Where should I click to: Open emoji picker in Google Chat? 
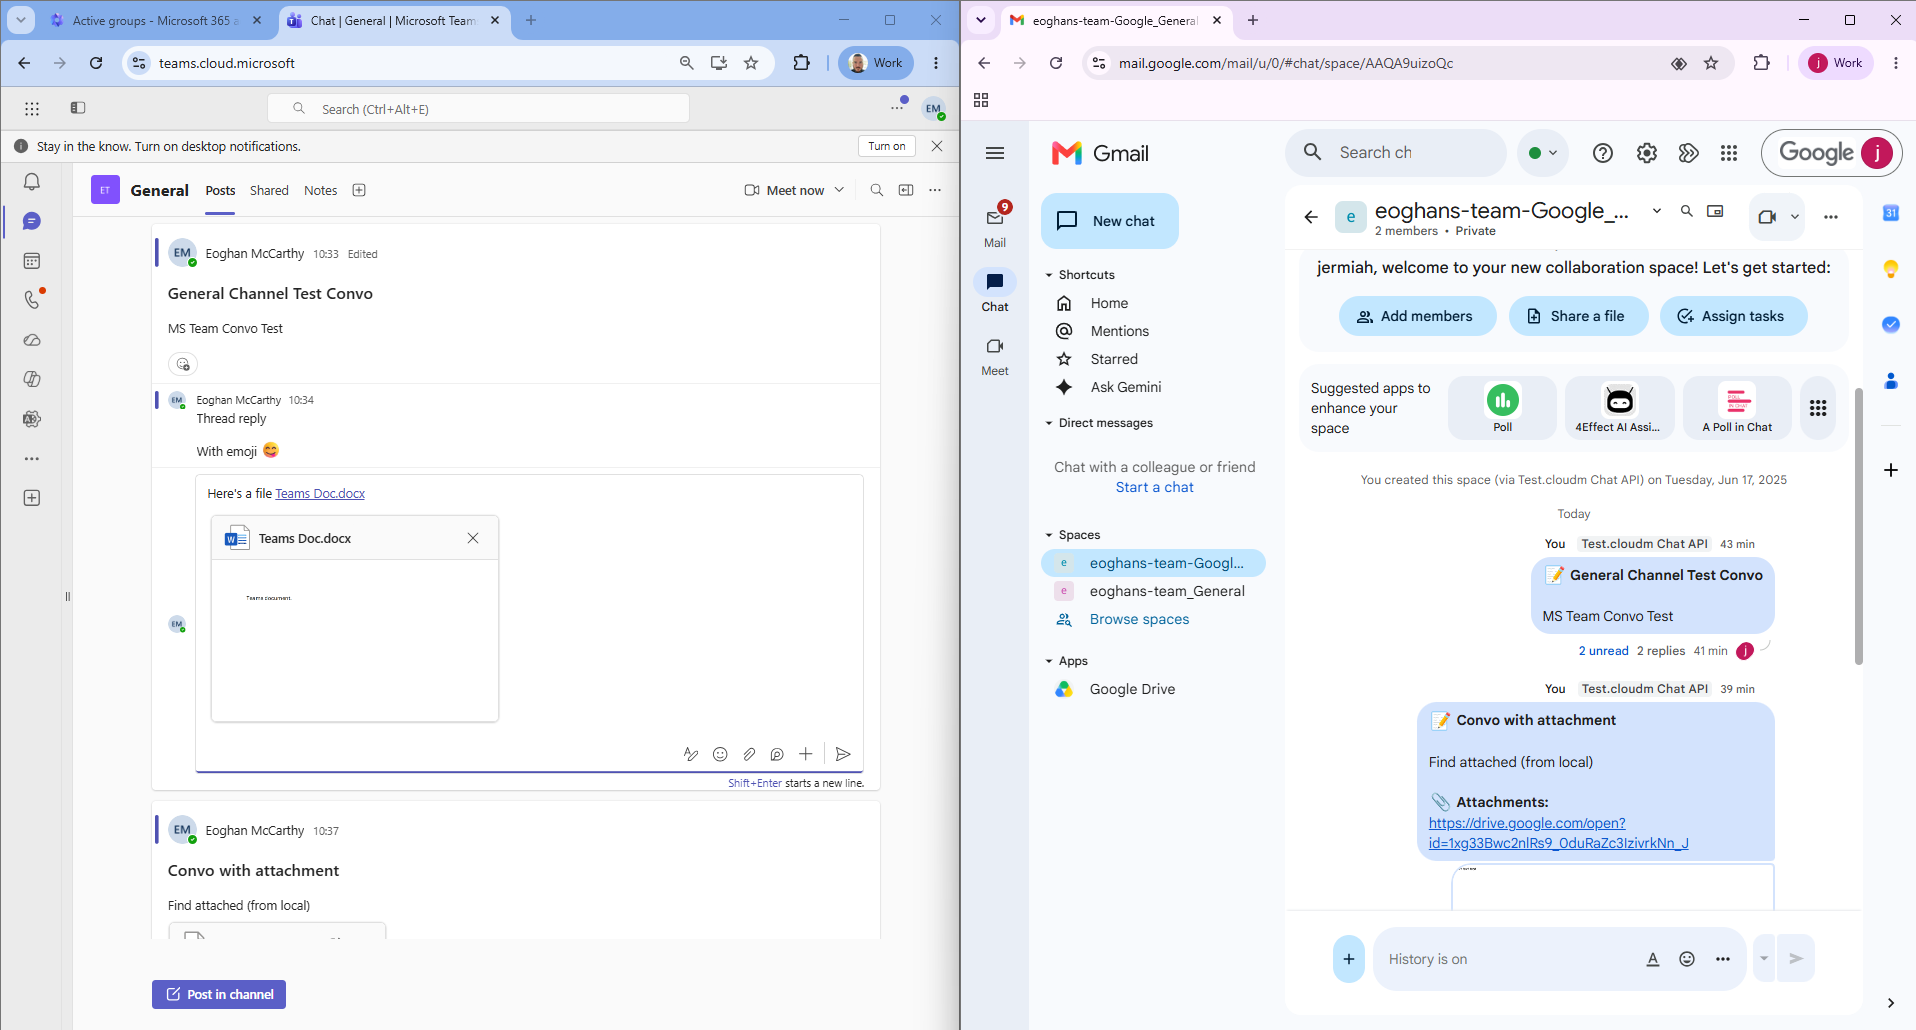1687,959
